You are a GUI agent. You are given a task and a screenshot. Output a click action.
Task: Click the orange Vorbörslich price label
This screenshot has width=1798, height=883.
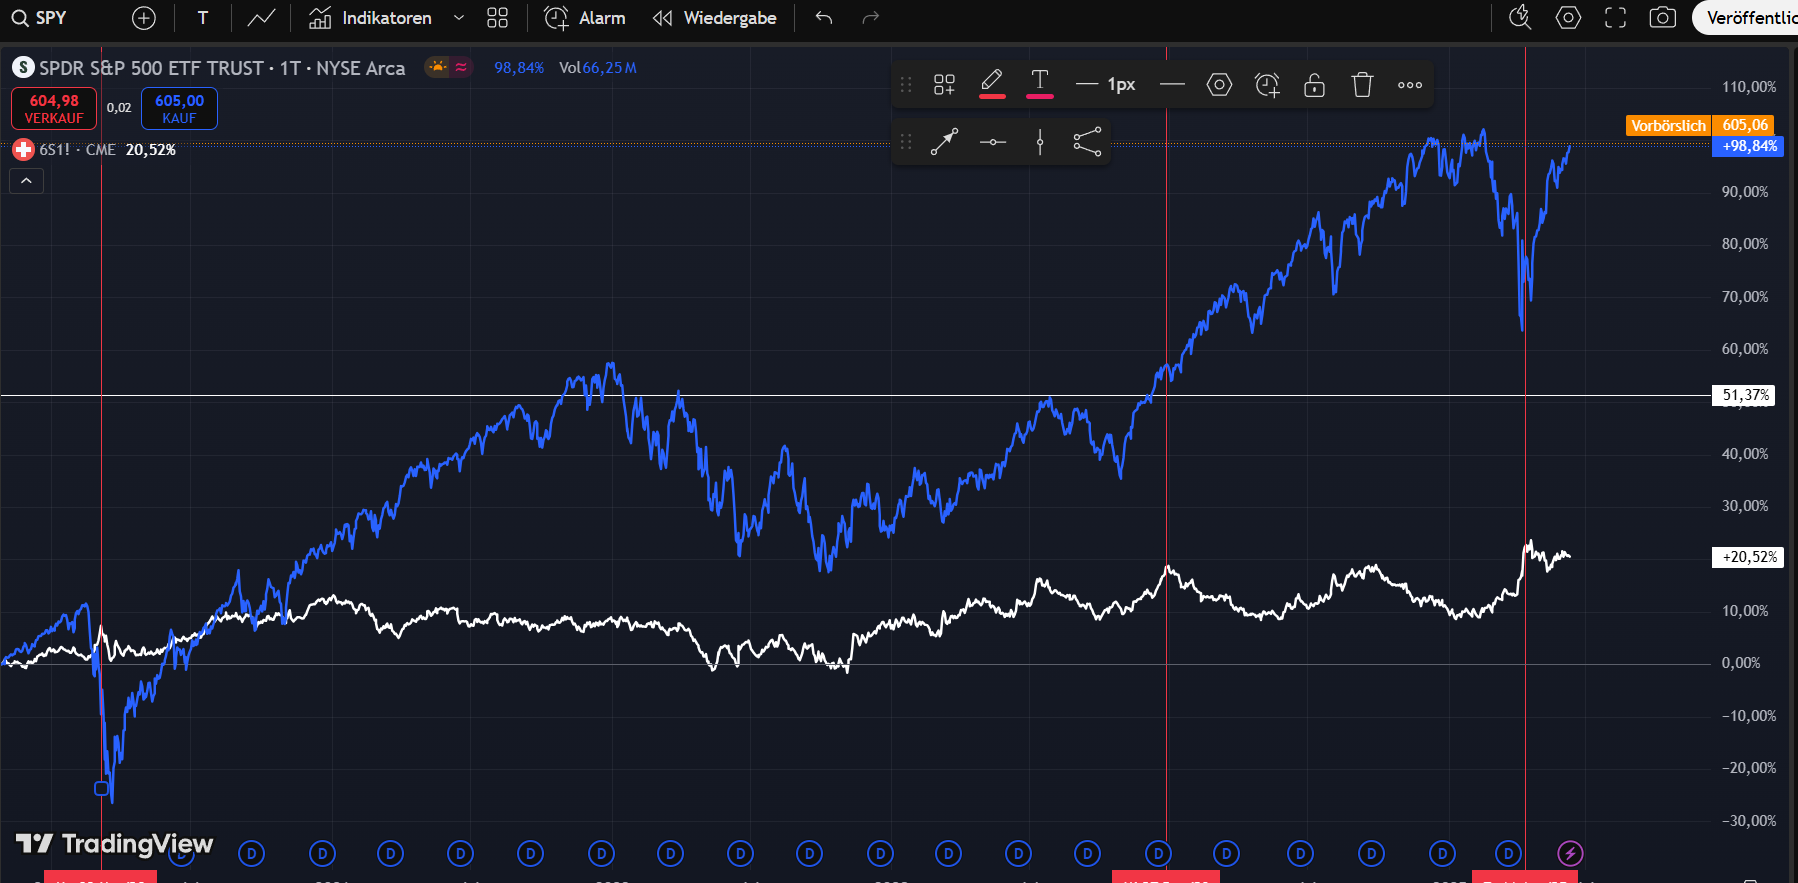(1668, 126)
